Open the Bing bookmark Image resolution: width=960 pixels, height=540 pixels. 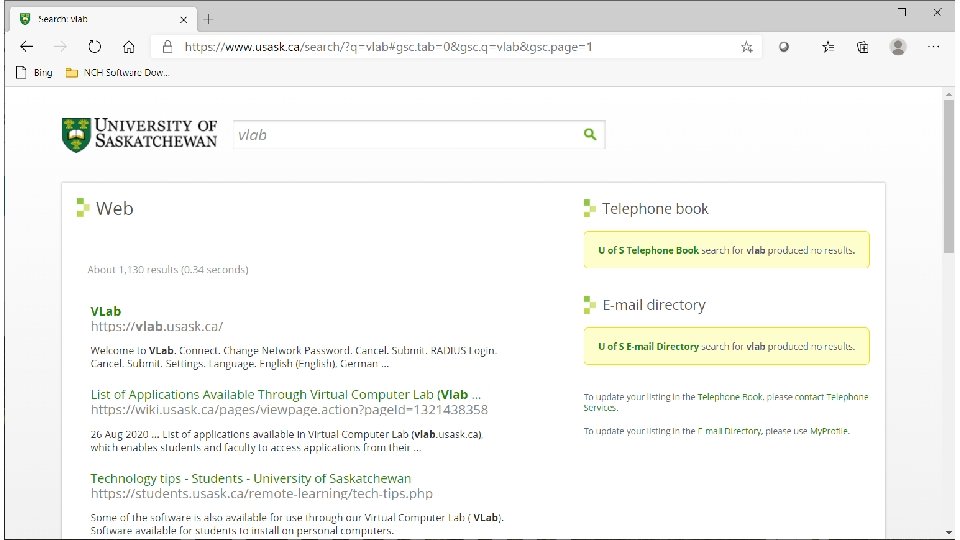coord(34,72)
